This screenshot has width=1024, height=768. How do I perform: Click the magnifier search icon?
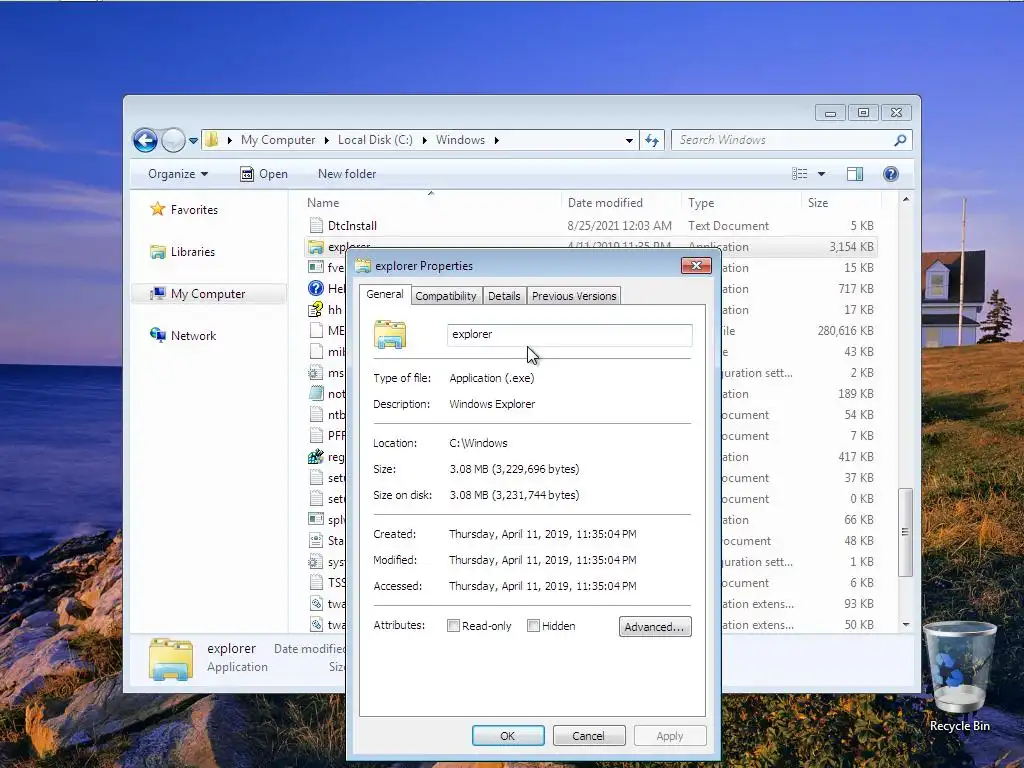tap(901, 140)
